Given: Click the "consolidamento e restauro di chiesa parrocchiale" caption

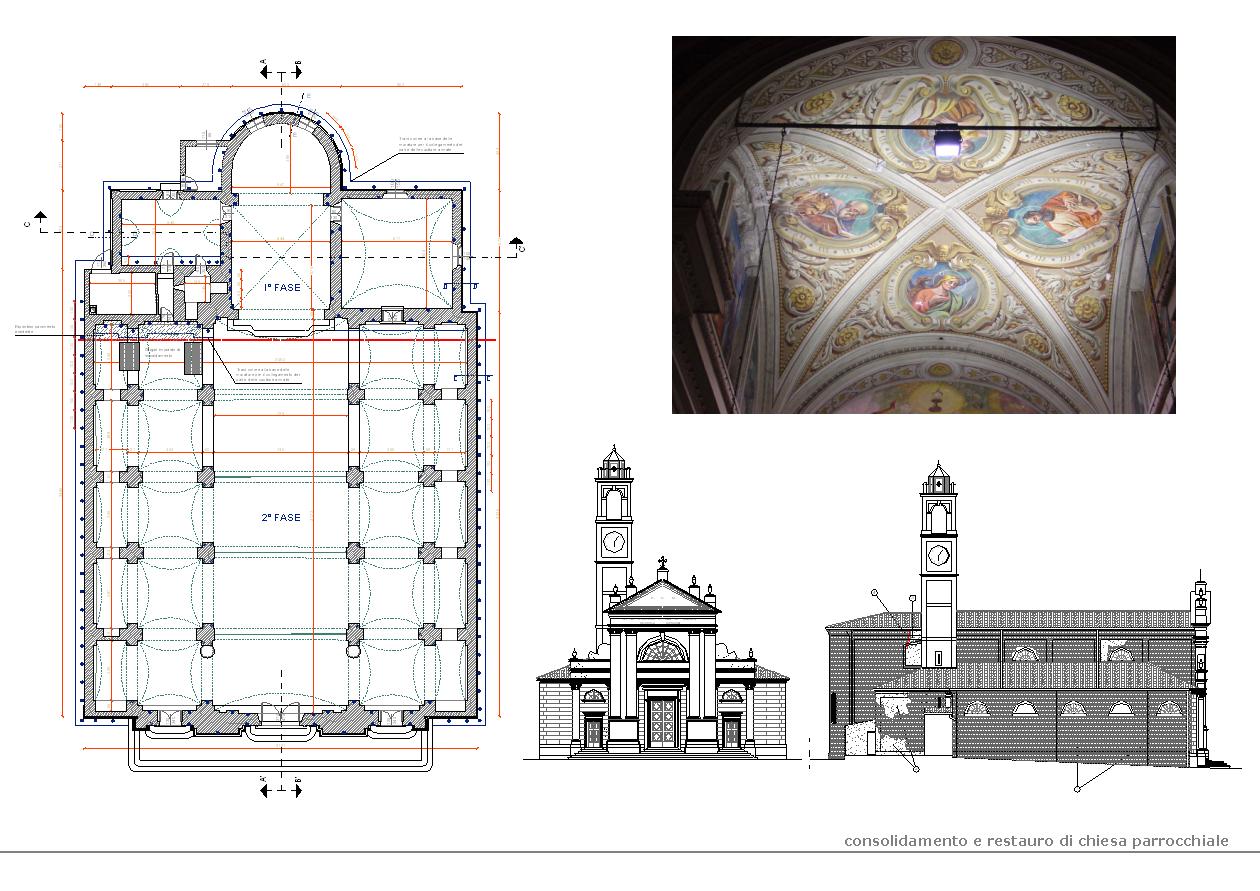Looking at the screenshot, I should click(1036, 840).
